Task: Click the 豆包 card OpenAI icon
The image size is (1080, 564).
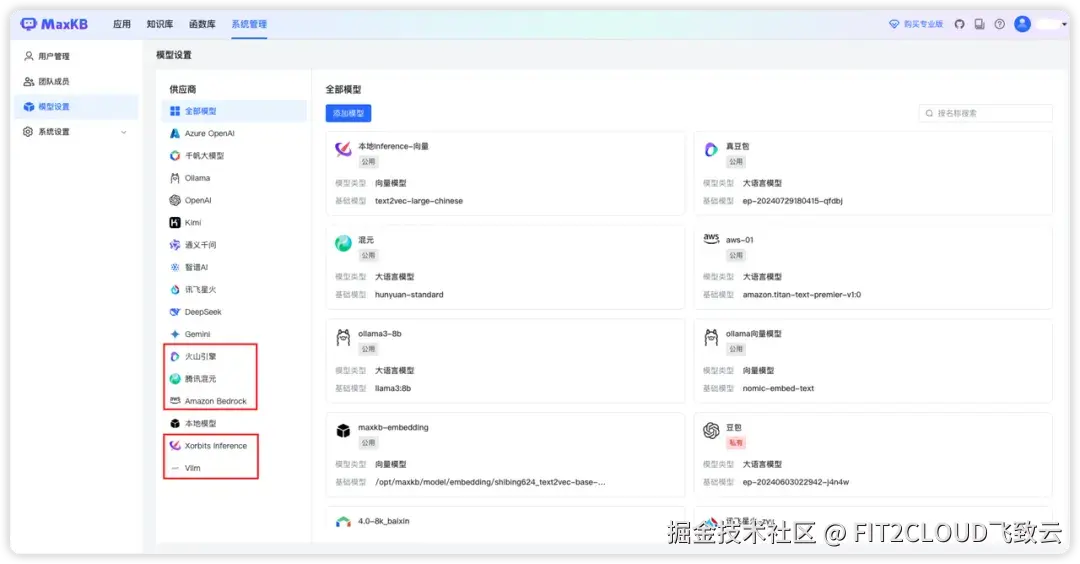Action: [711, 431]
